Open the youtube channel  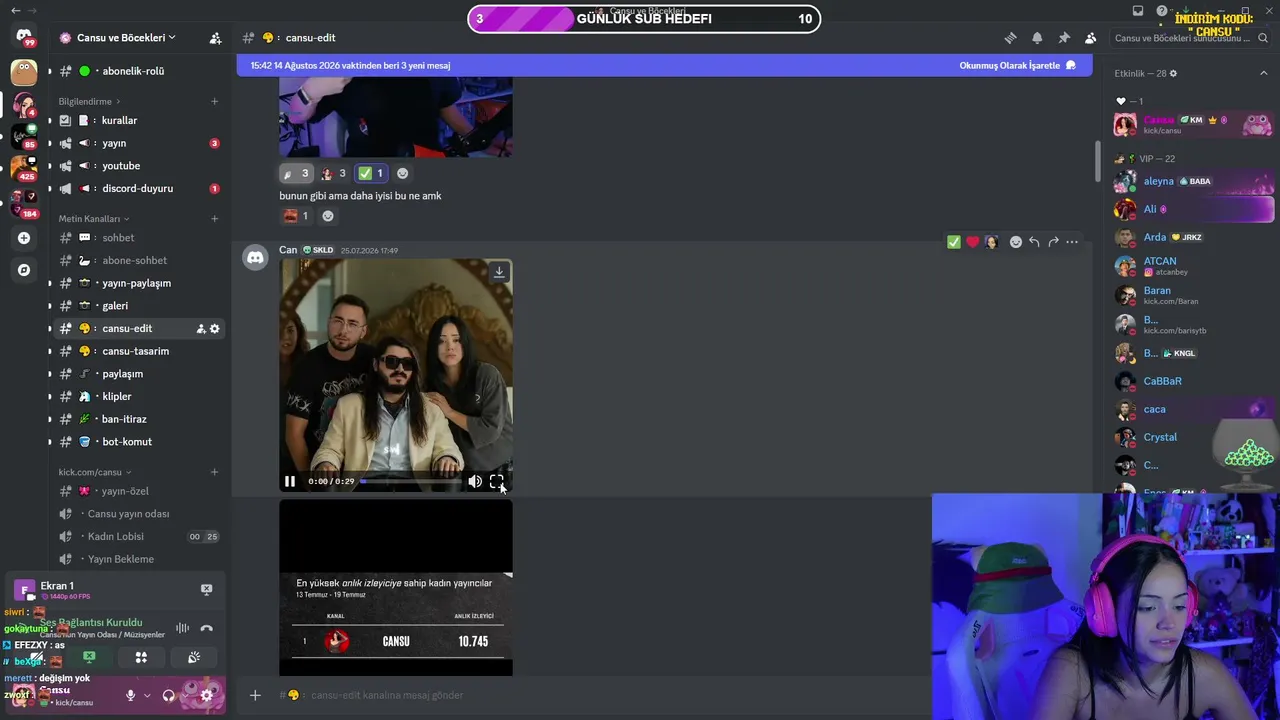tap(138, 166)
